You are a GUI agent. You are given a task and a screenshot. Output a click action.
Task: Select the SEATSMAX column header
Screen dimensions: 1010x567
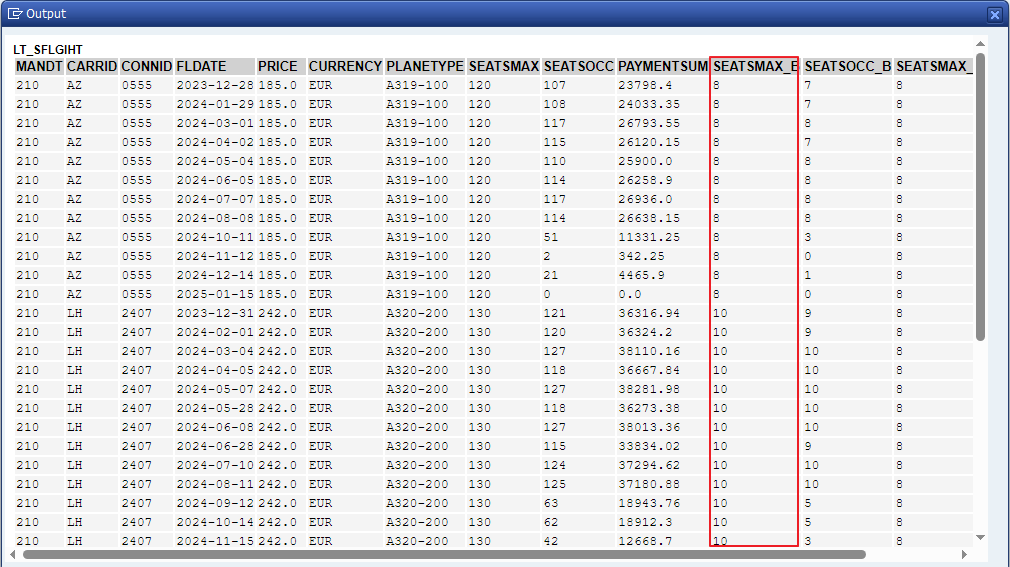tap(504, 66)
